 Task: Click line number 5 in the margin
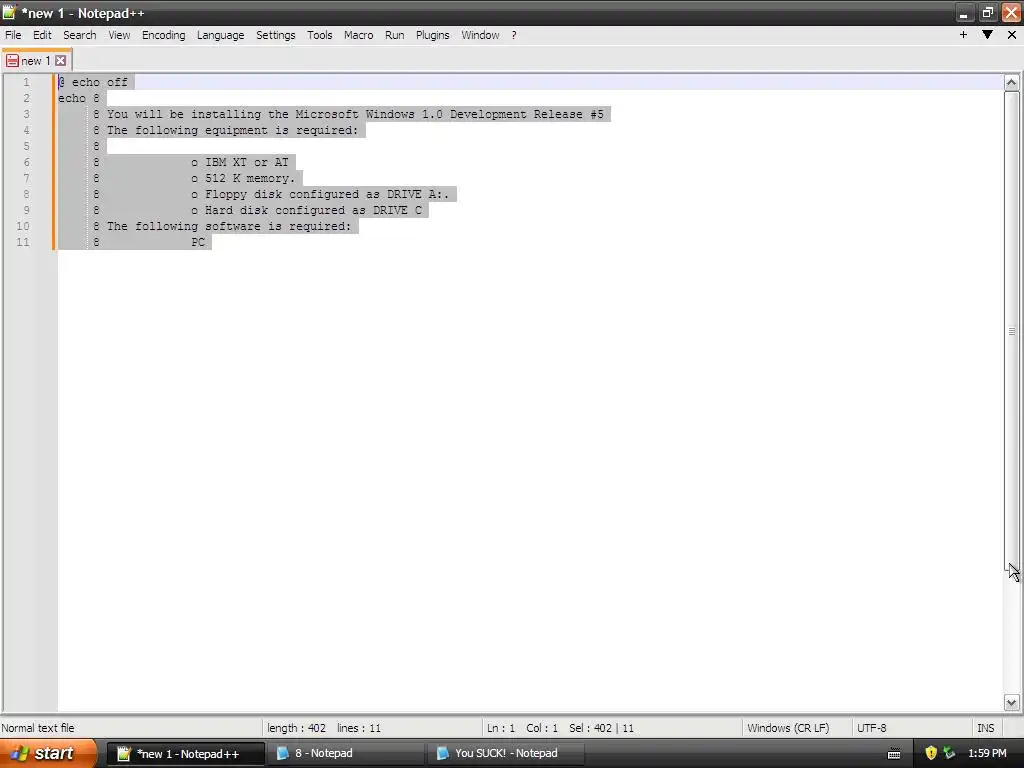(x=26, y=146)
